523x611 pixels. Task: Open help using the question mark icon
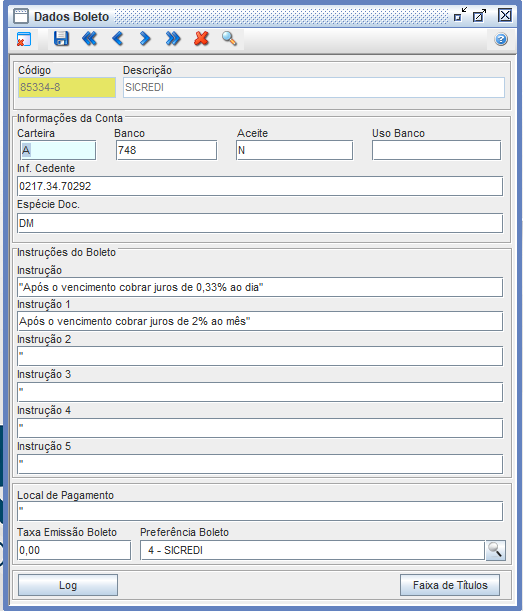(501, 39)
